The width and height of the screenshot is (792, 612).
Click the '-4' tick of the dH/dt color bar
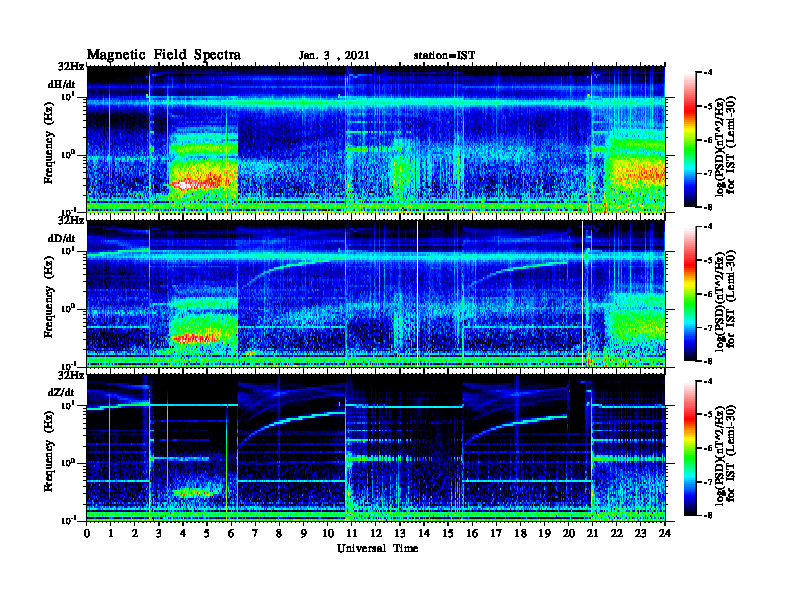[x=709, y=73]
